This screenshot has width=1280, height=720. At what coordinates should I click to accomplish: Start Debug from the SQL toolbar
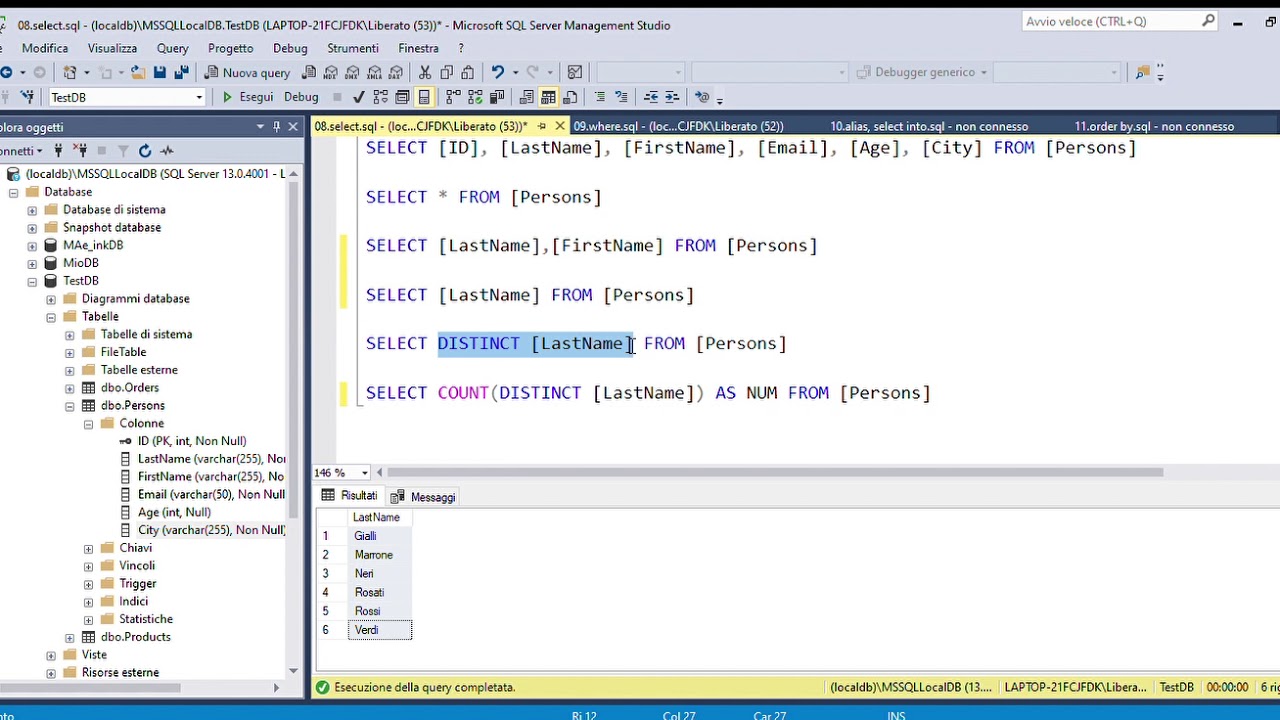pos(301,97)
